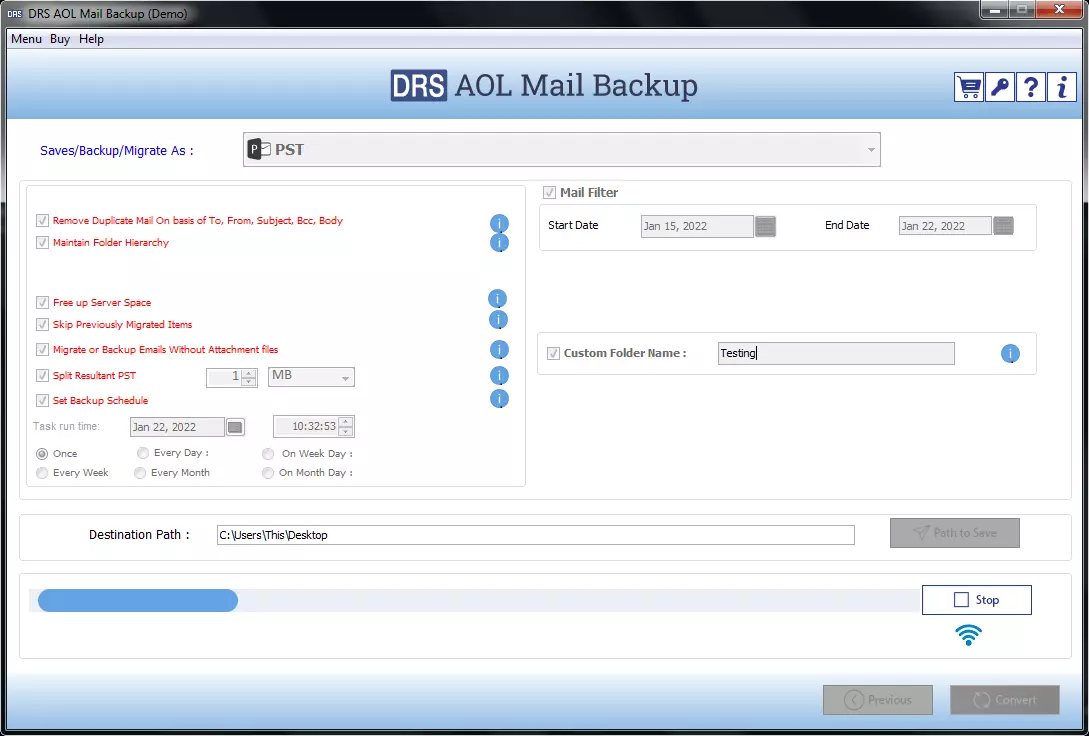The width and height of the screenshot is (1089, 736).
Task: Open the Menu menu
Action: pyautogui.click(x=26, y=39)
